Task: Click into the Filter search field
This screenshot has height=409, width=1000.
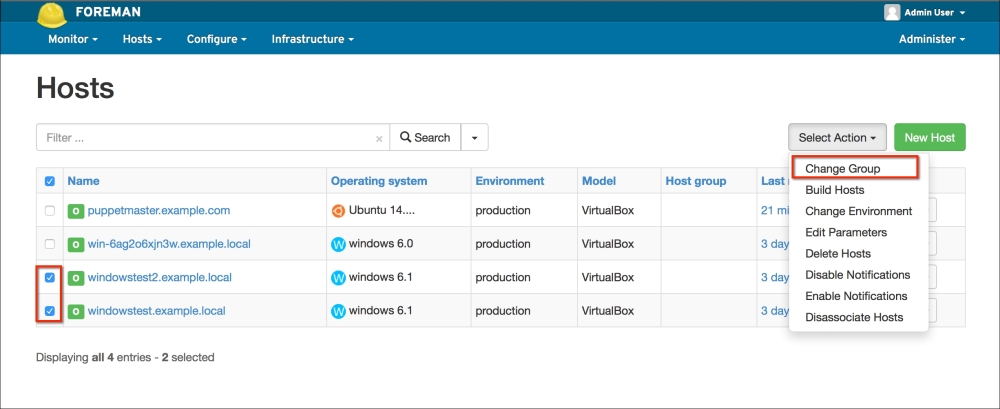Action: 205,138
